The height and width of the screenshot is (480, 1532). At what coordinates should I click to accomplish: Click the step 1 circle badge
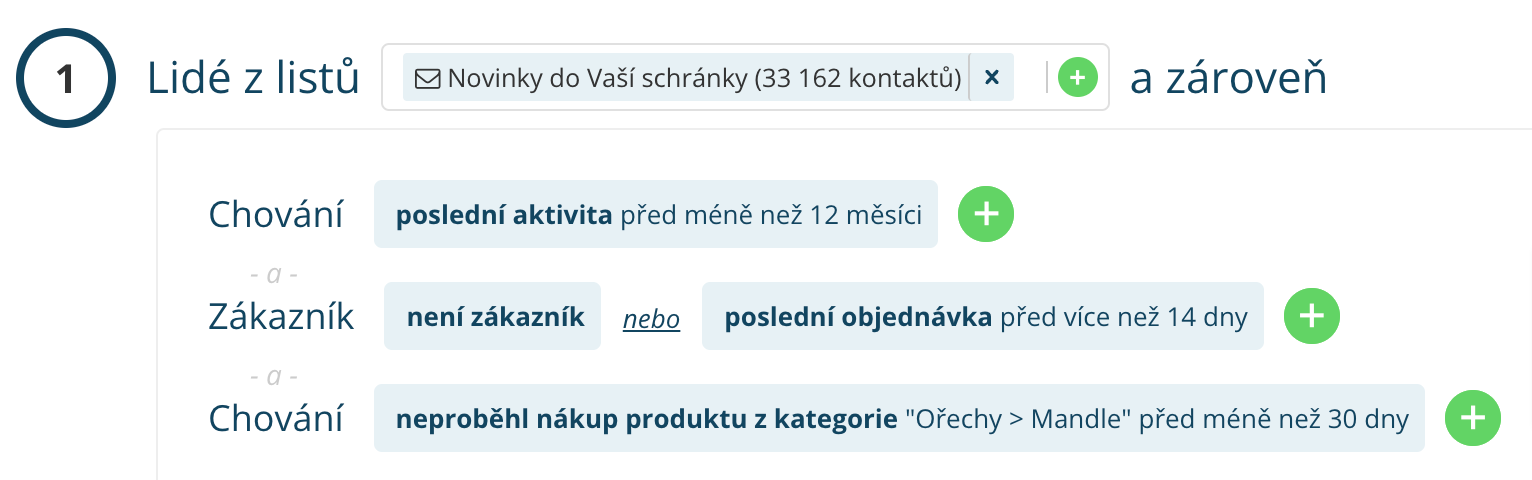[66, 79]
